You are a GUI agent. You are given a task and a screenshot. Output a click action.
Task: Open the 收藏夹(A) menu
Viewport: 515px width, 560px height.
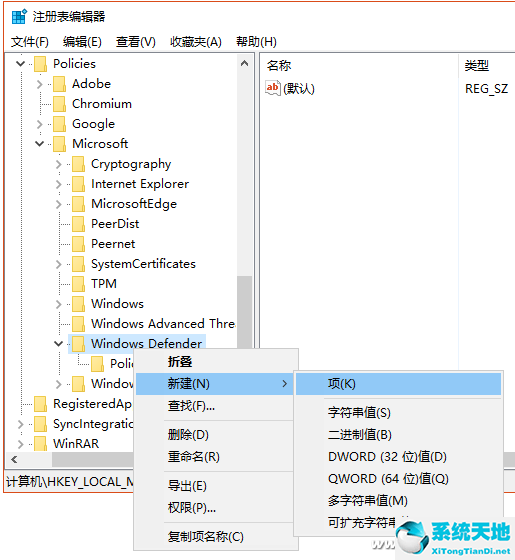pyautogui.click(x=196, y=42)
